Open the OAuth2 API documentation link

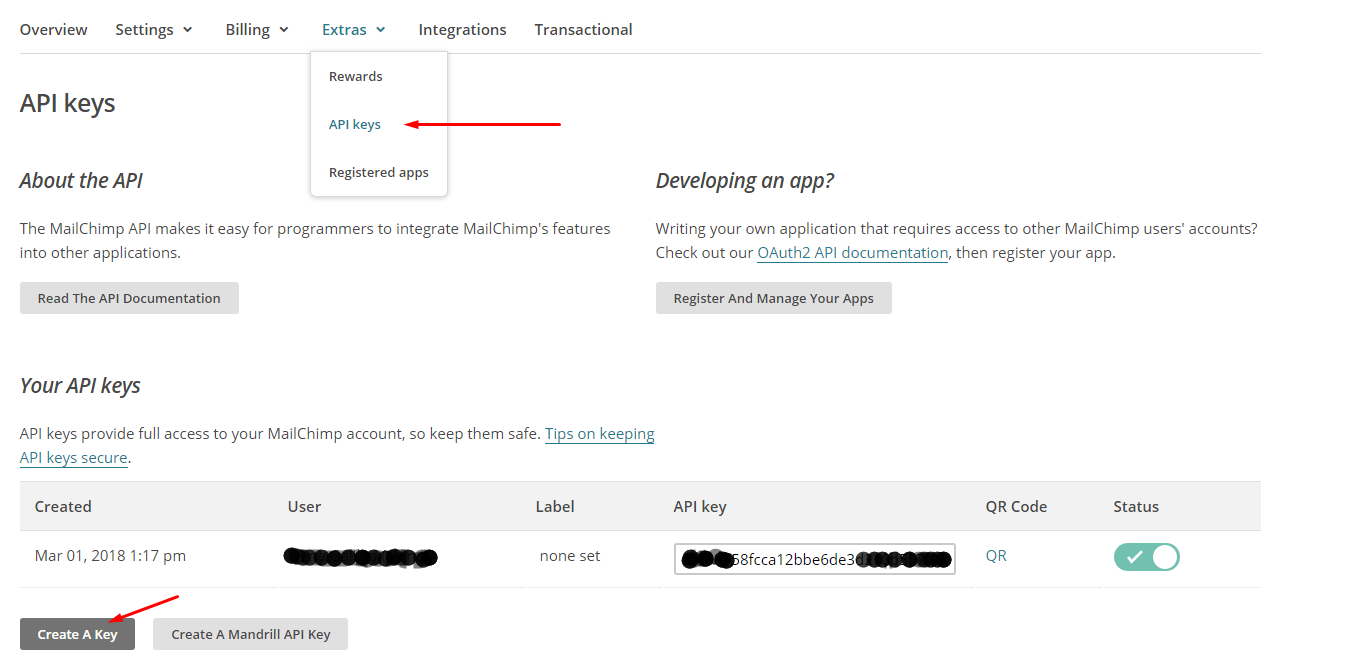852,253
